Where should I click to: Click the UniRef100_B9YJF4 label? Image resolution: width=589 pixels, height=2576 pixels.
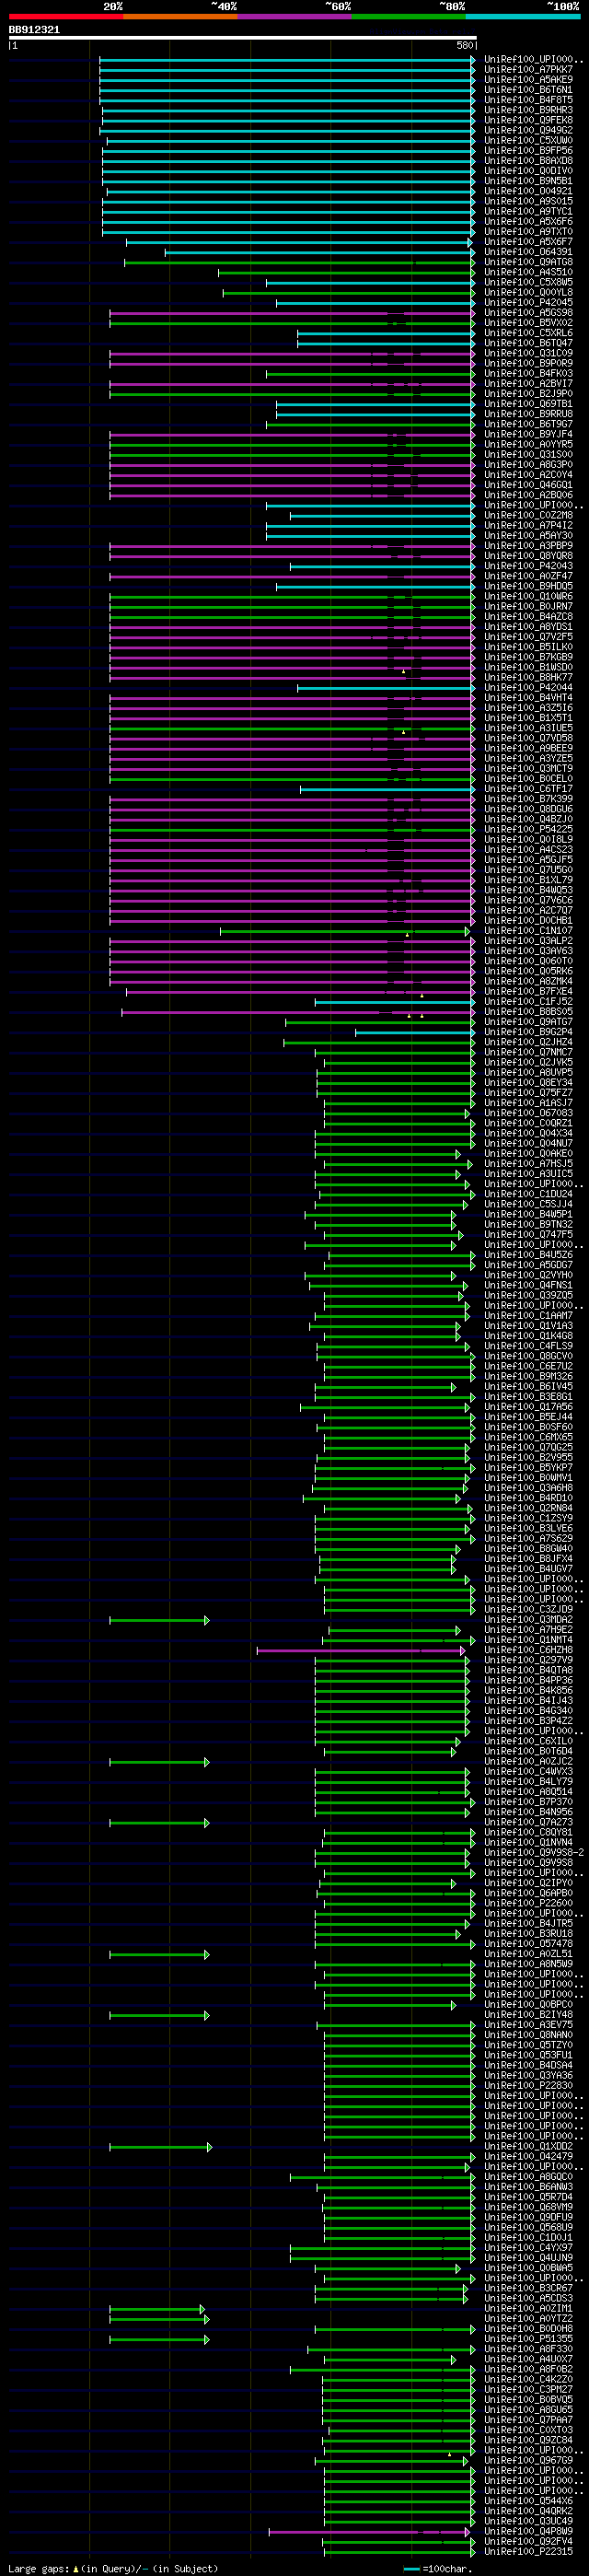[x=529, y=434]
